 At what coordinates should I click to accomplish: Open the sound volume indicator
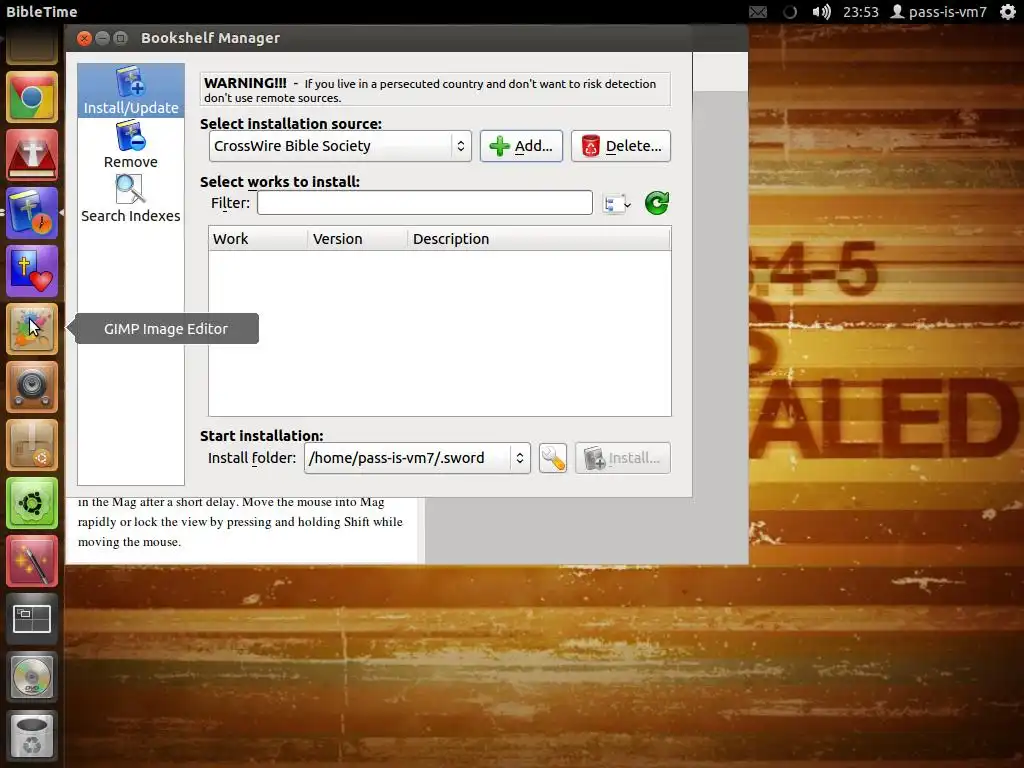pos(821,12)
